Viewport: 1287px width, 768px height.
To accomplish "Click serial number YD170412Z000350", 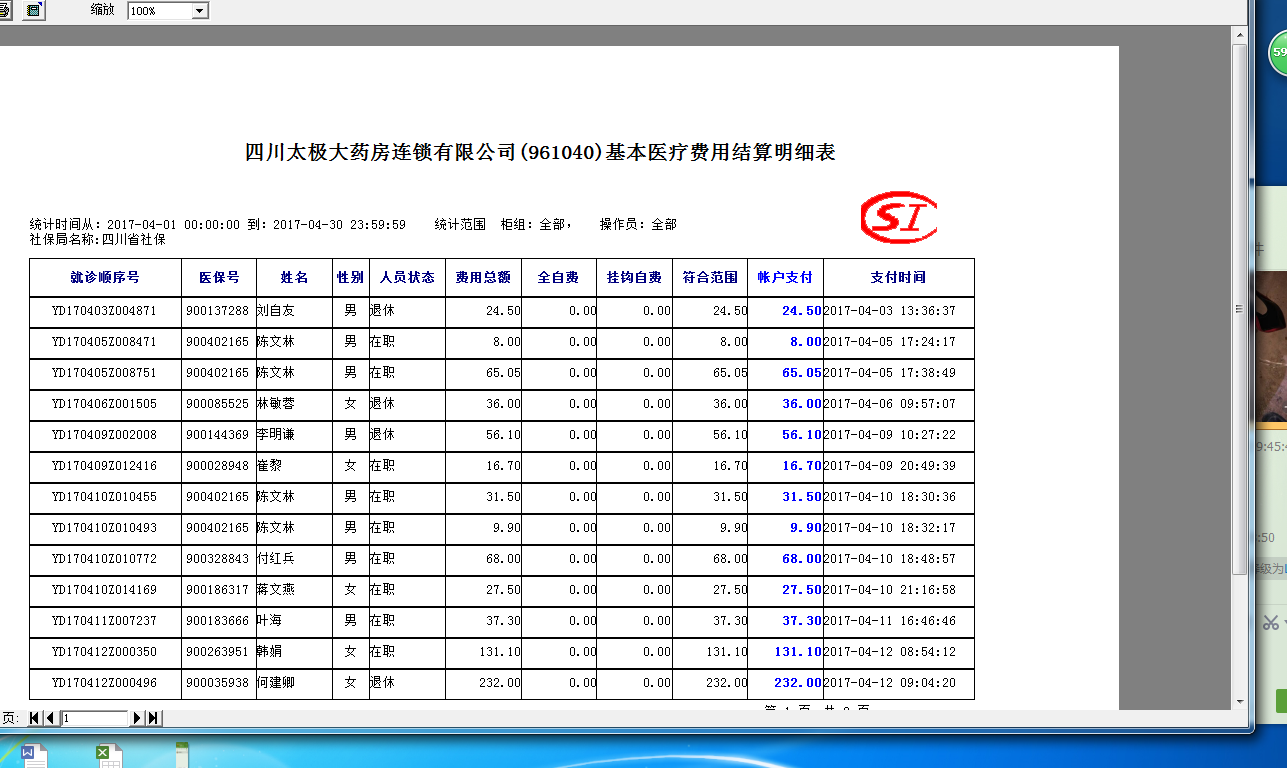I will [x=105, y=652].
